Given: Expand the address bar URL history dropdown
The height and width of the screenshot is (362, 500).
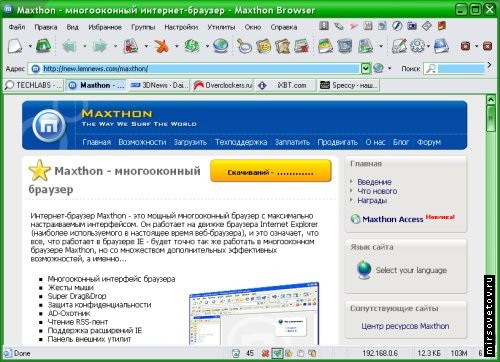Looking at the screenshot, I should (x=366, y=69).
